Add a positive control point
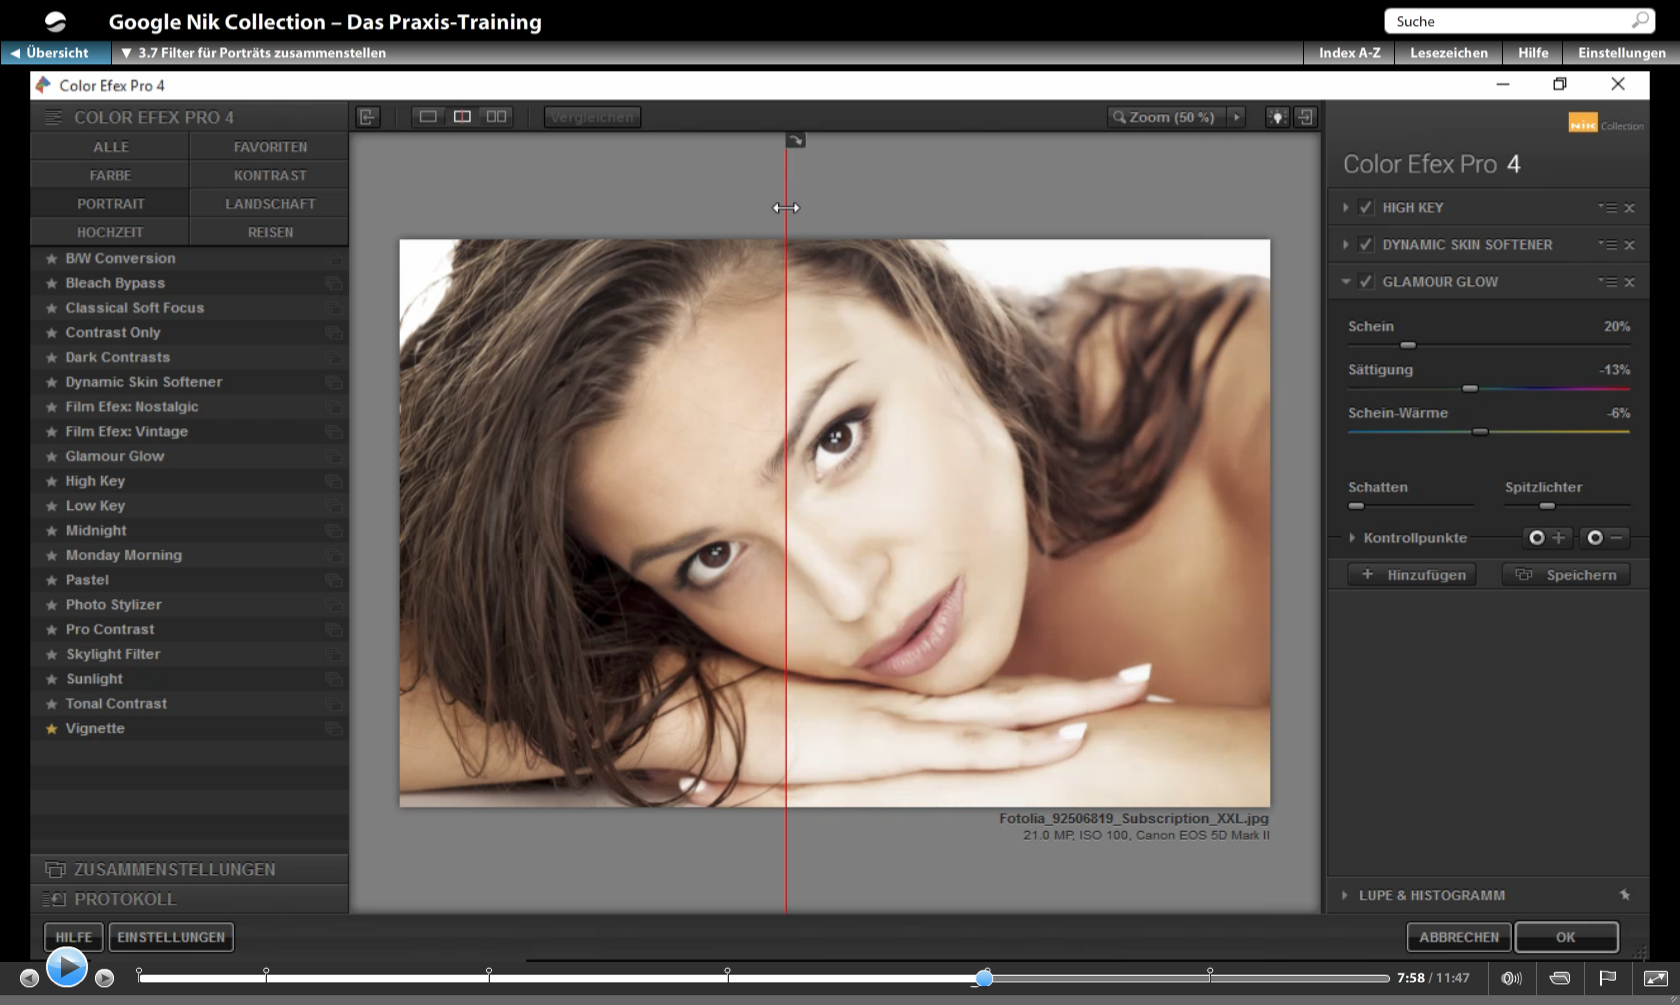 [x=1547, y=538]
